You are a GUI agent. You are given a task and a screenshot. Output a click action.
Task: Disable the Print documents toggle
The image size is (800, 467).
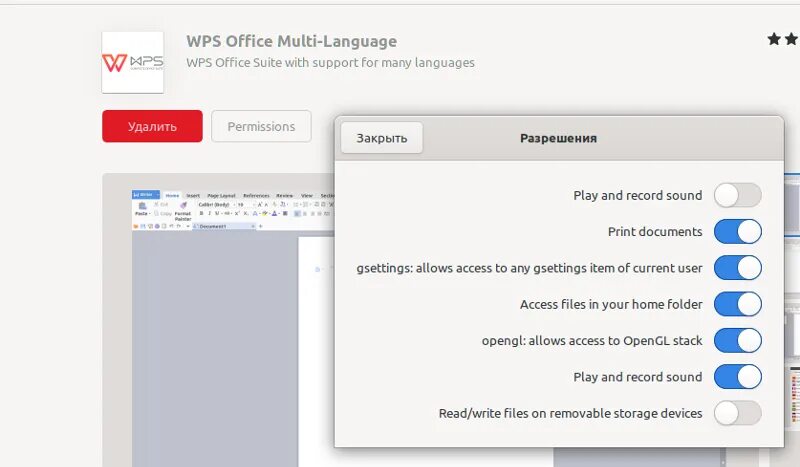[x=738, y=231]
